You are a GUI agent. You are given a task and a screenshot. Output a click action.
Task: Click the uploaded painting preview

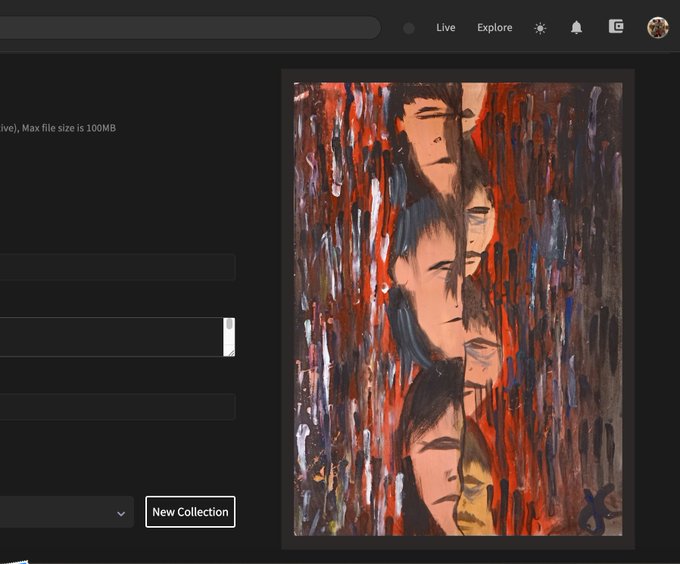(x=458, y=309)
